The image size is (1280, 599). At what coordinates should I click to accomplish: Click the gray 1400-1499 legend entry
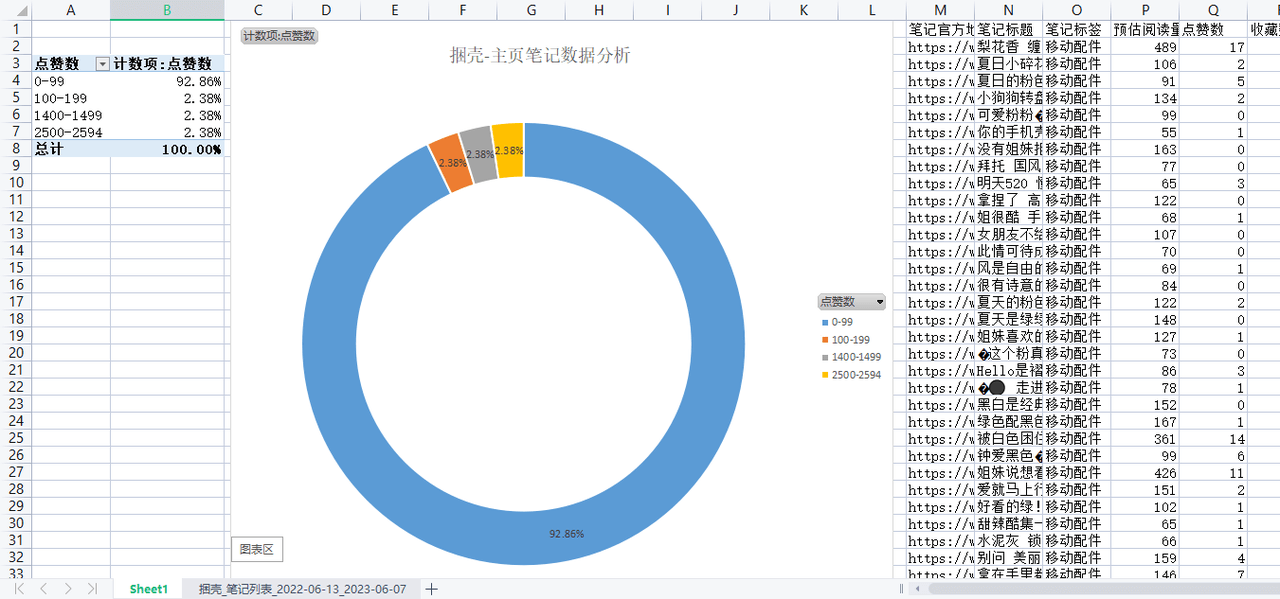tap(852, 357)
